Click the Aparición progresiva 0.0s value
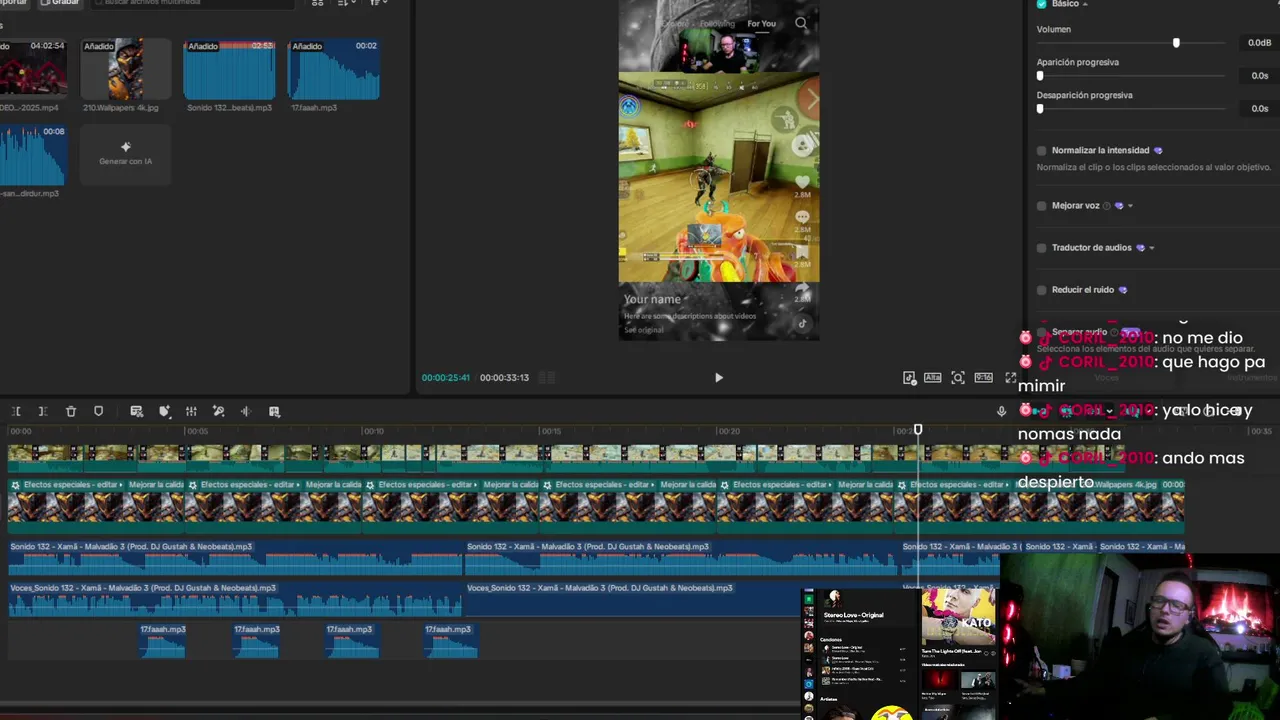1280x720 pixels. [x=1258, y=76]
